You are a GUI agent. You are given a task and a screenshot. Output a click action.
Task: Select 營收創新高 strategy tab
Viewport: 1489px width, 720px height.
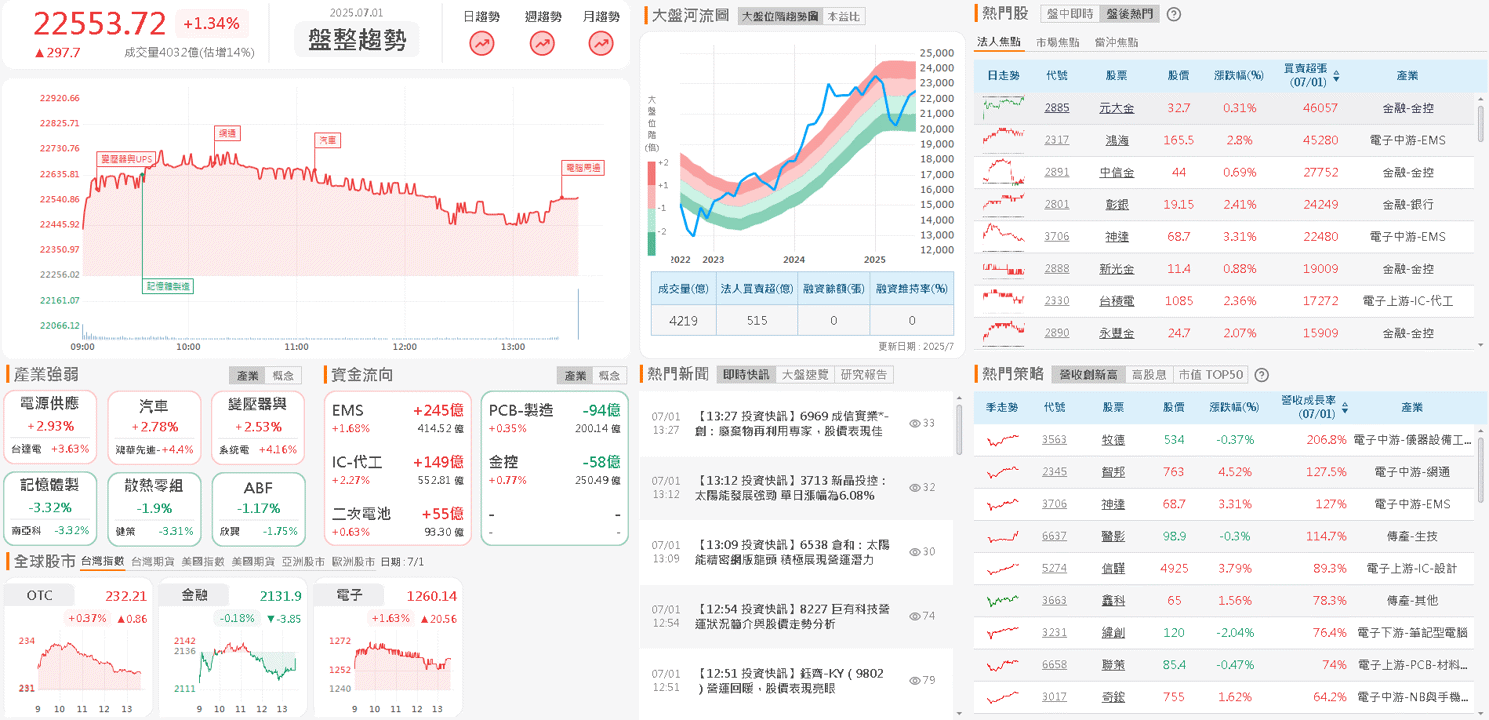(1088, 374)
